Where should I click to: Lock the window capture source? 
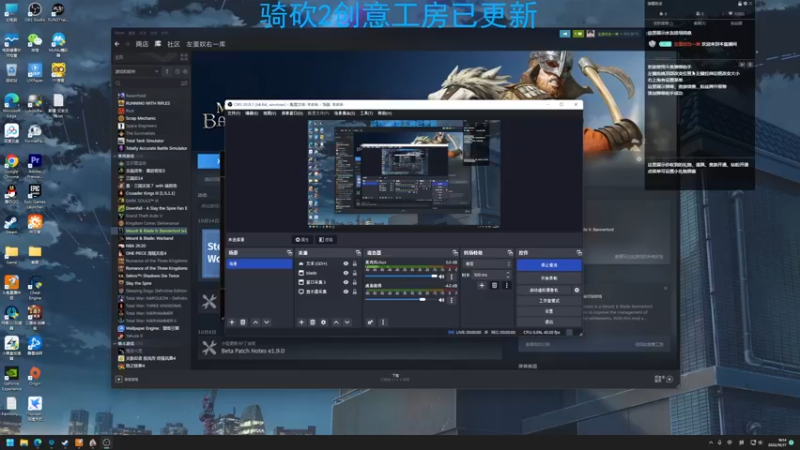(x=355, y=282)
